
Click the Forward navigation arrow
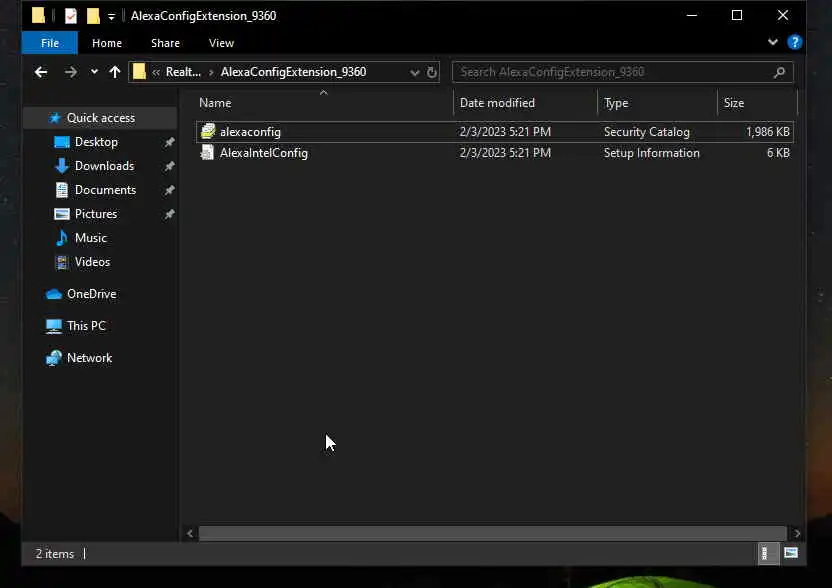(71, 72)
